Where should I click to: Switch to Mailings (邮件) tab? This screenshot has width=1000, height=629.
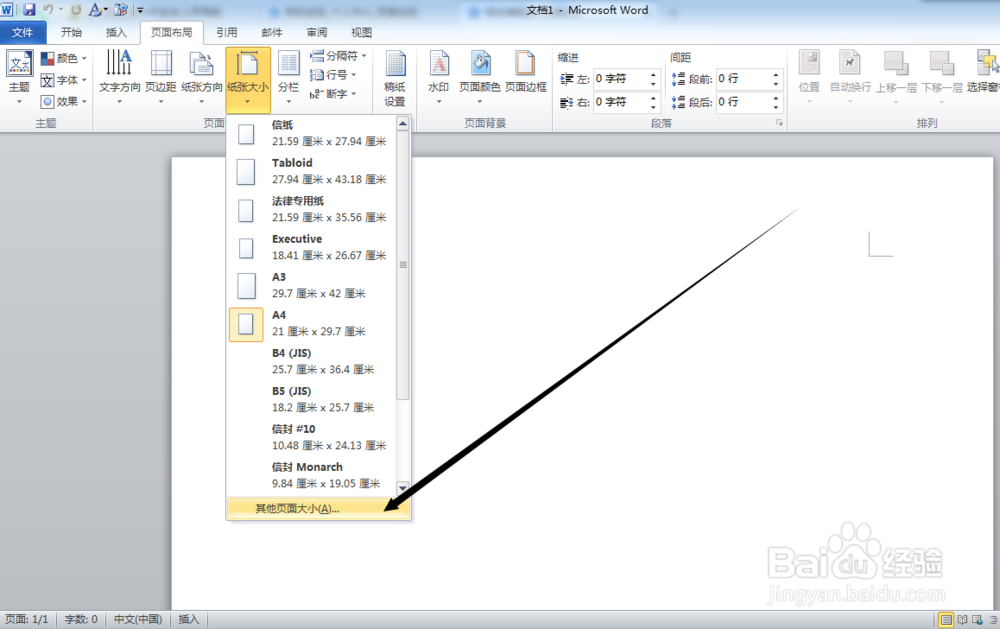click(x=272, y=32)
